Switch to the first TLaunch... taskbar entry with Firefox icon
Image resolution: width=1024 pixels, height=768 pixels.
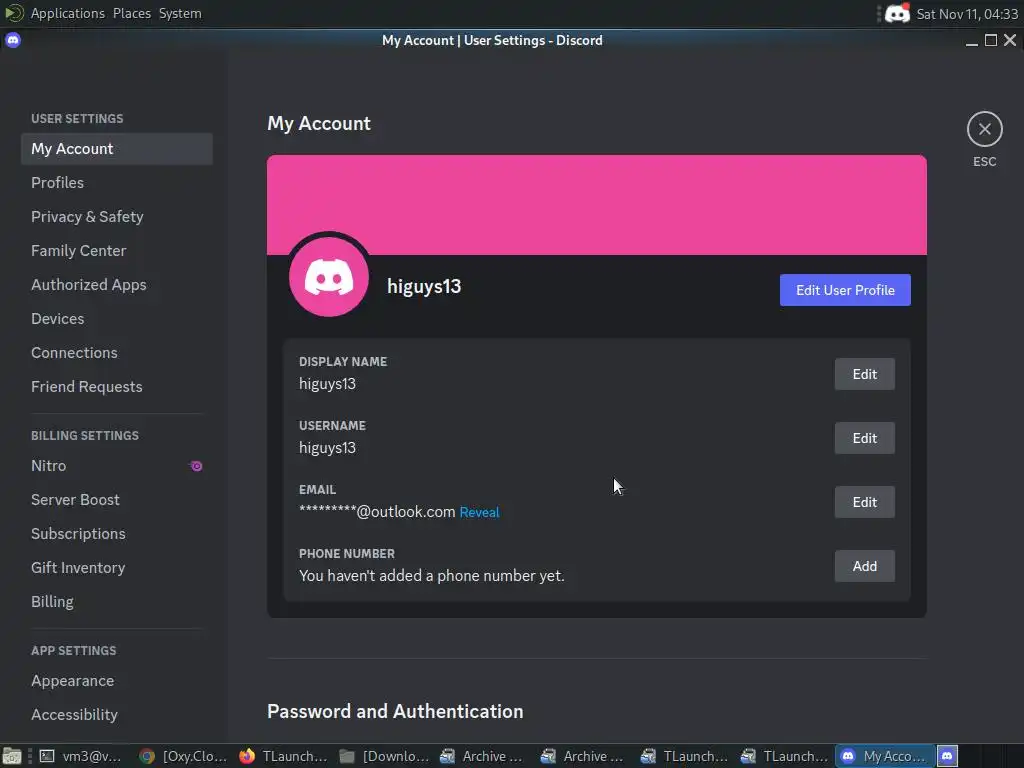click(283, 756)
